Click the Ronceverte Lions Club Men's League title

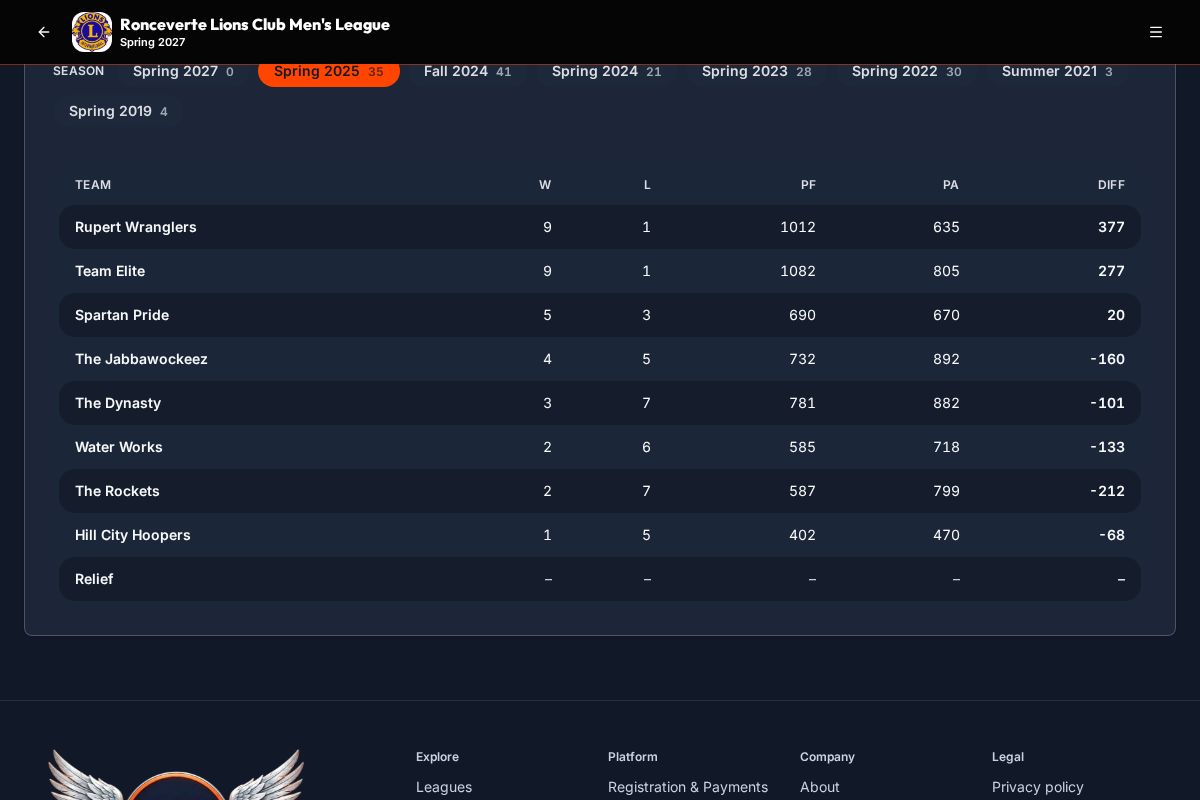tap(255, 24)
